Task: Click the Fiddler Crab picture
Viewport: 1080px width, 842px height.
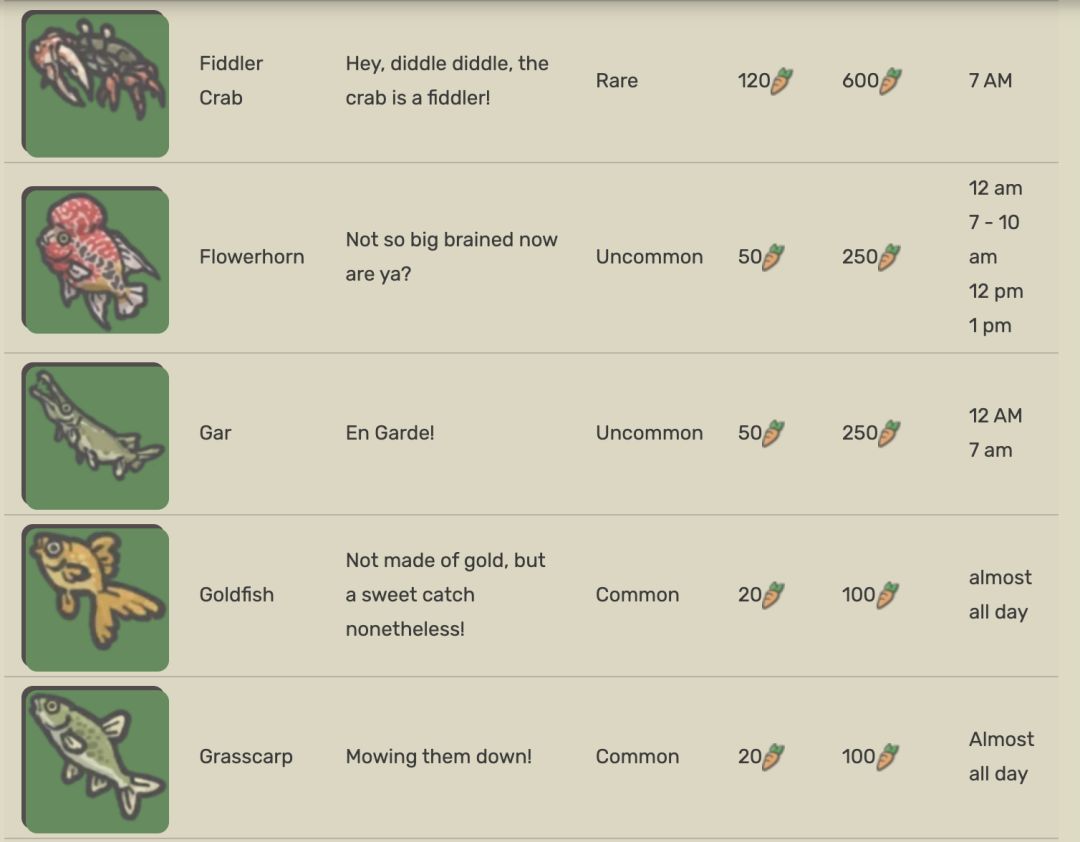Action: (96, 84)
